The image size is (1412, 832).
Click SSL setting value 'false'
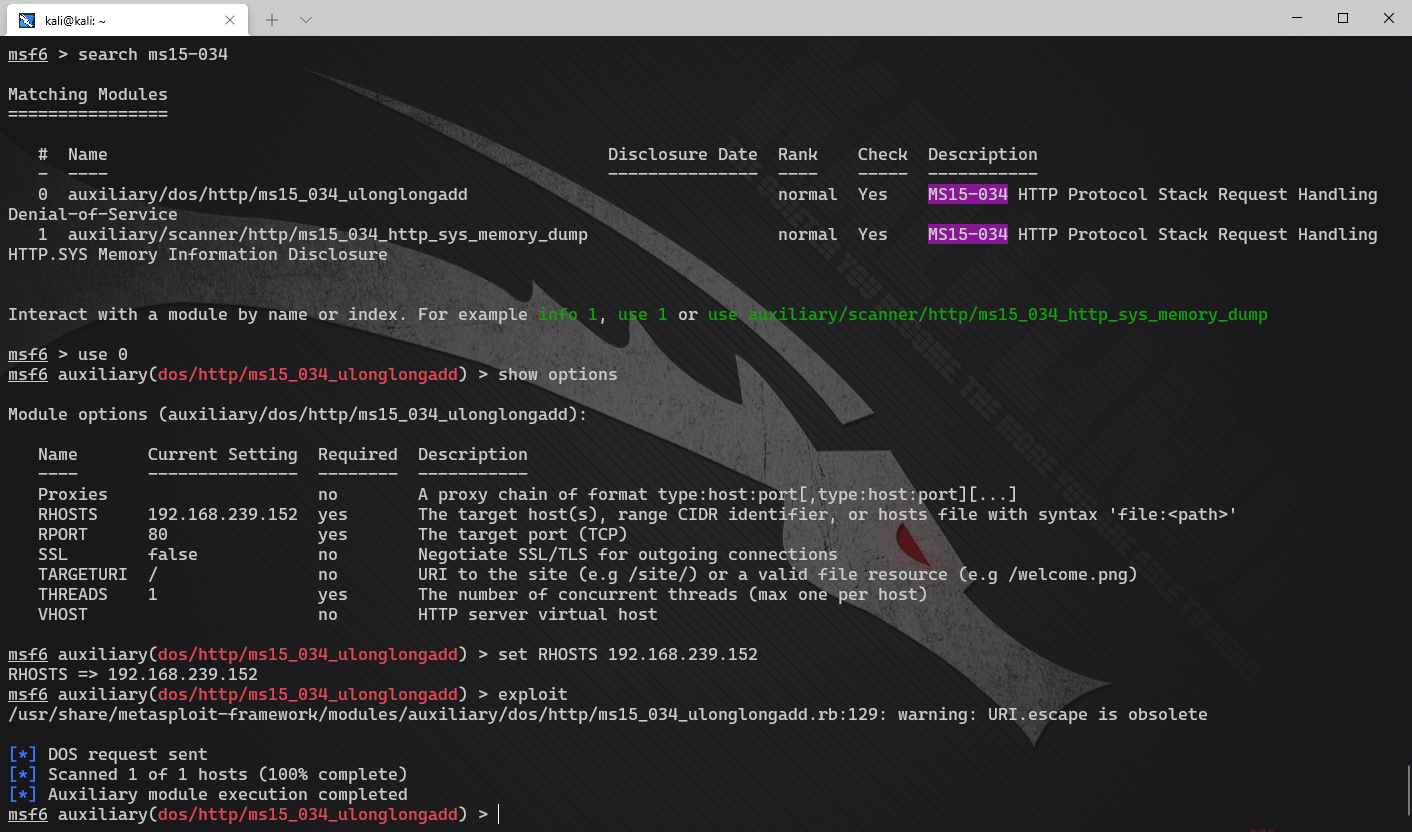click(173, 554)
